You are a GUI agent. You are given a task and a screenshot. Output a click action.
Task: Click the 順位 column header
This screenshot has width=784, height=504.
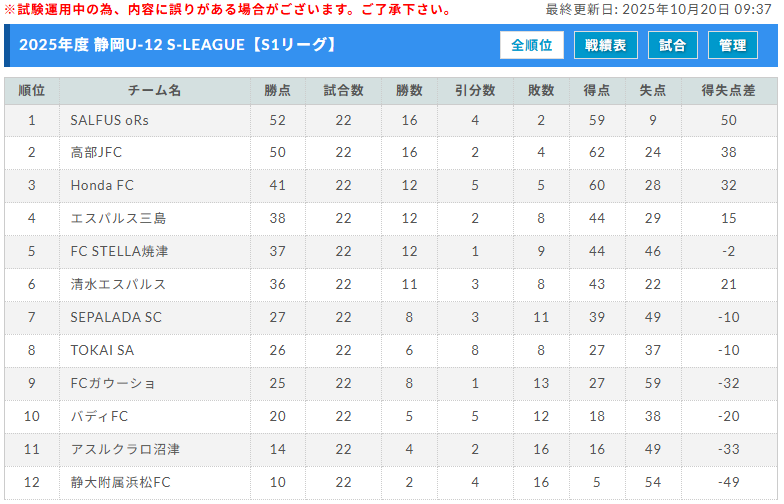click(32, 91)
